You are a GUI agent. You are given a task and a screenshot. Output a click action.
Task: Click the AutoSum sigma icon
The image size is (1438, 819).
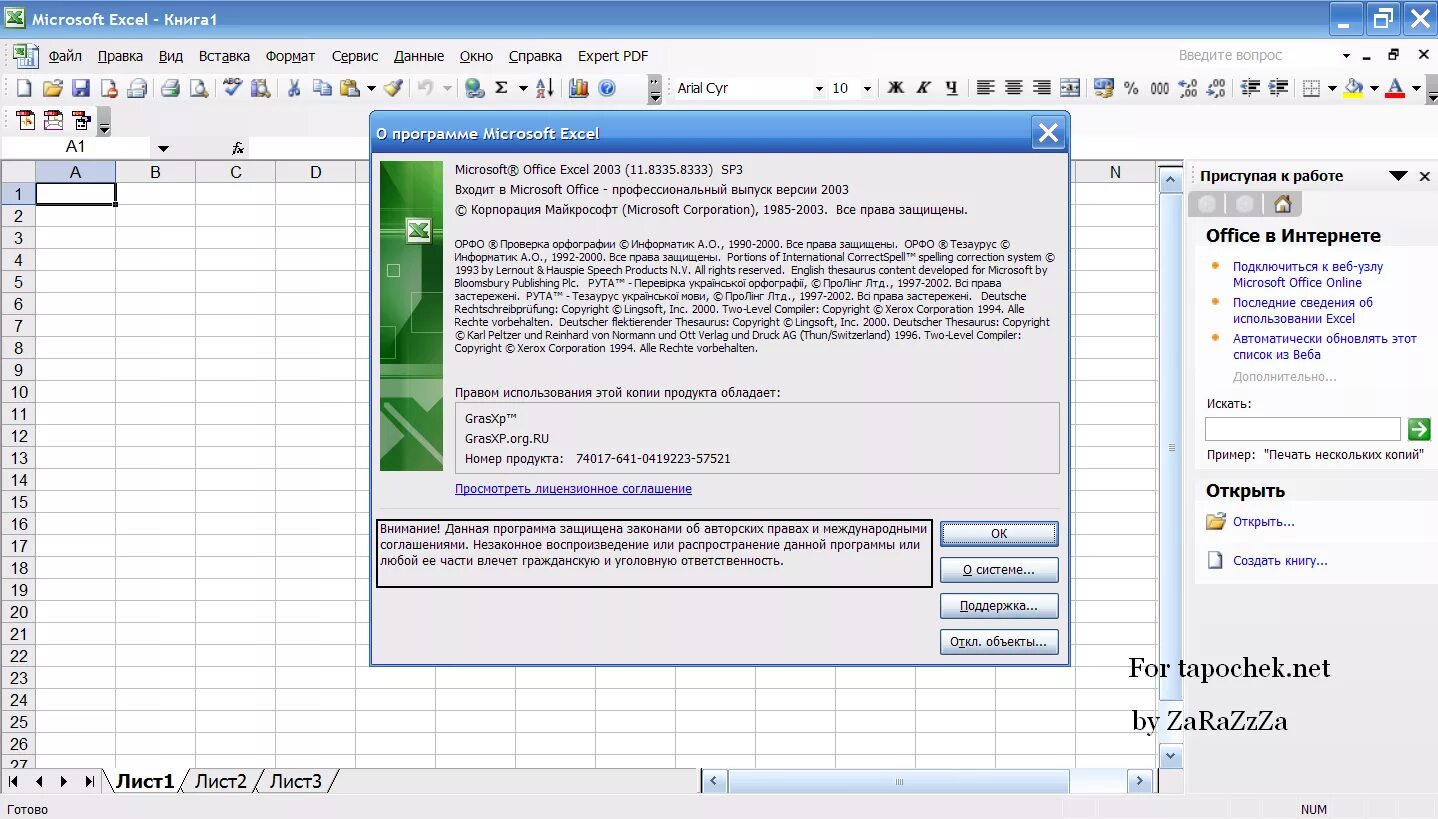click(x=503, y=88)
